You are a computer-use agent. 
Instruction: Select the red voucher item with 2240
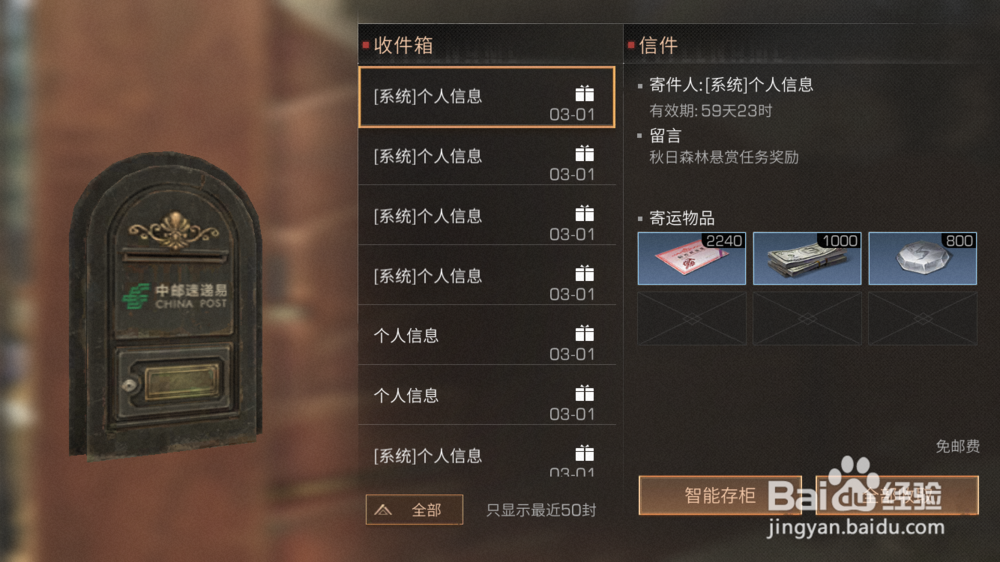(691, 258)
